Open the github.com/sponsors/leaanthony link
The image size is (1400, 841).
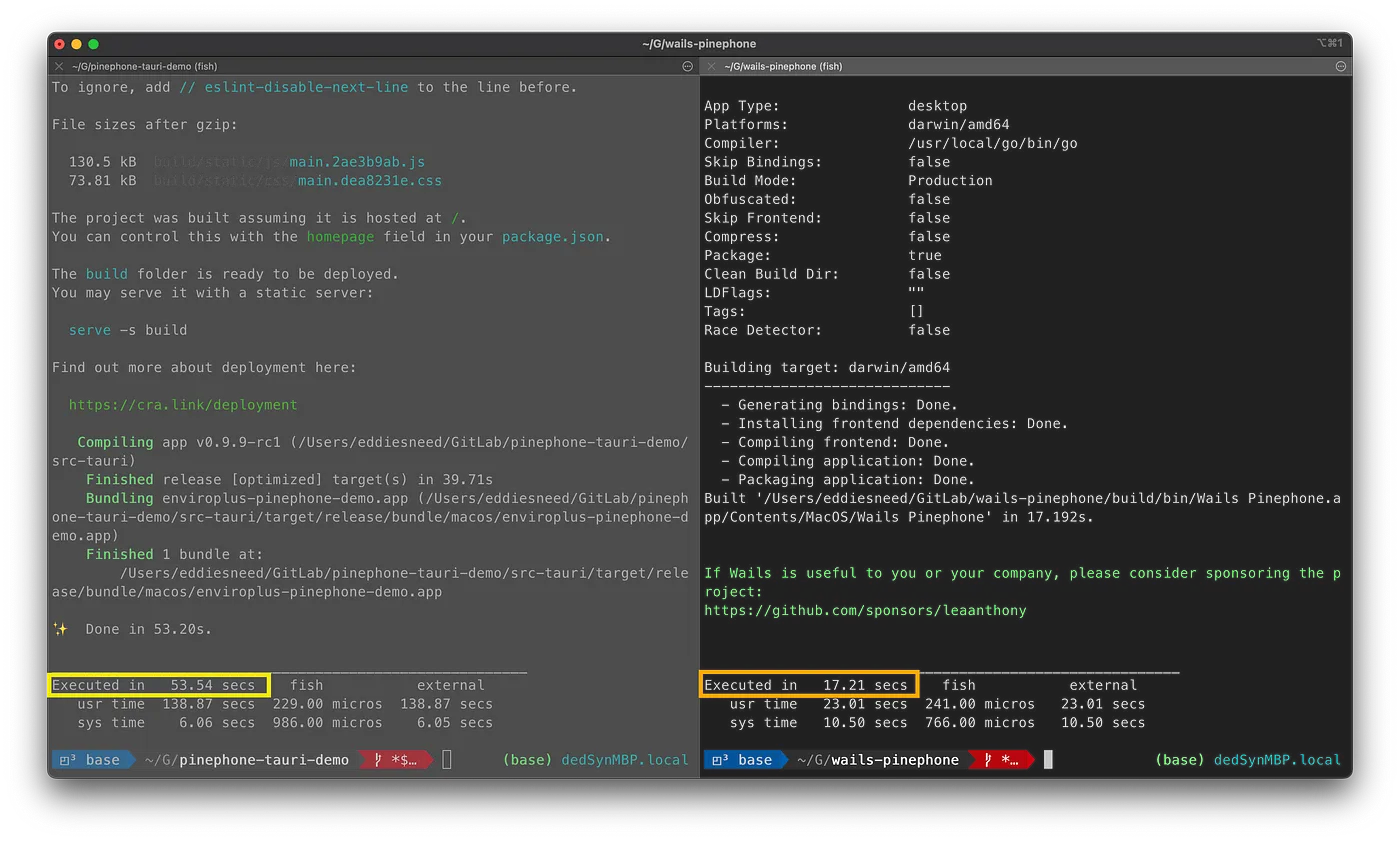click(865, 610)
